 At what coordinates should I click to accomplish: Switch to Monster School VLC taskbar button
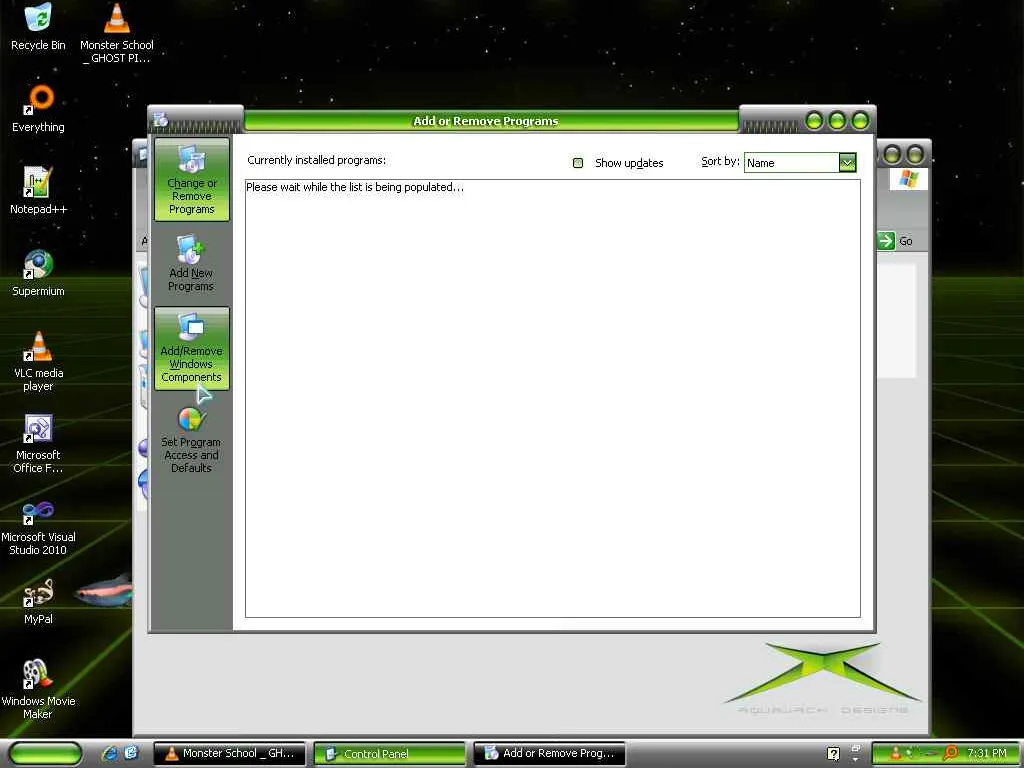[229, 754]
